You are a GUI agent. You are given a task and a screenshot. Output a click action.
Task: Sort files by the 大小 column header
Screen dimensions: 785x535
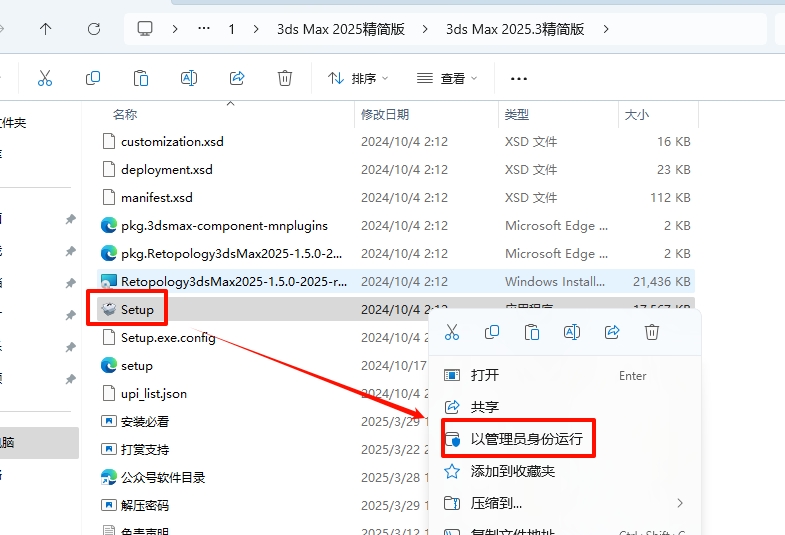tap(637, 115)
